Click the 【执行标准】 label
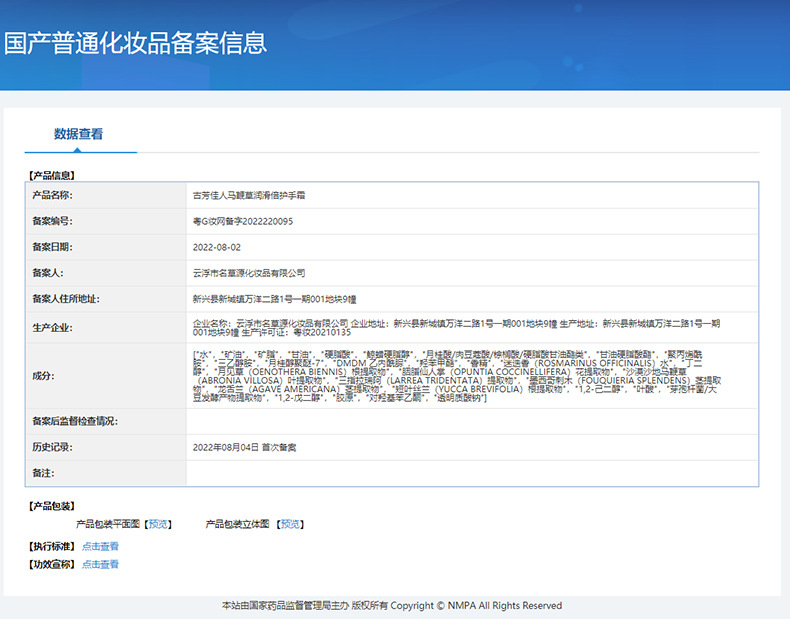Viewport: 790px width, 630px height. [52, 546]
